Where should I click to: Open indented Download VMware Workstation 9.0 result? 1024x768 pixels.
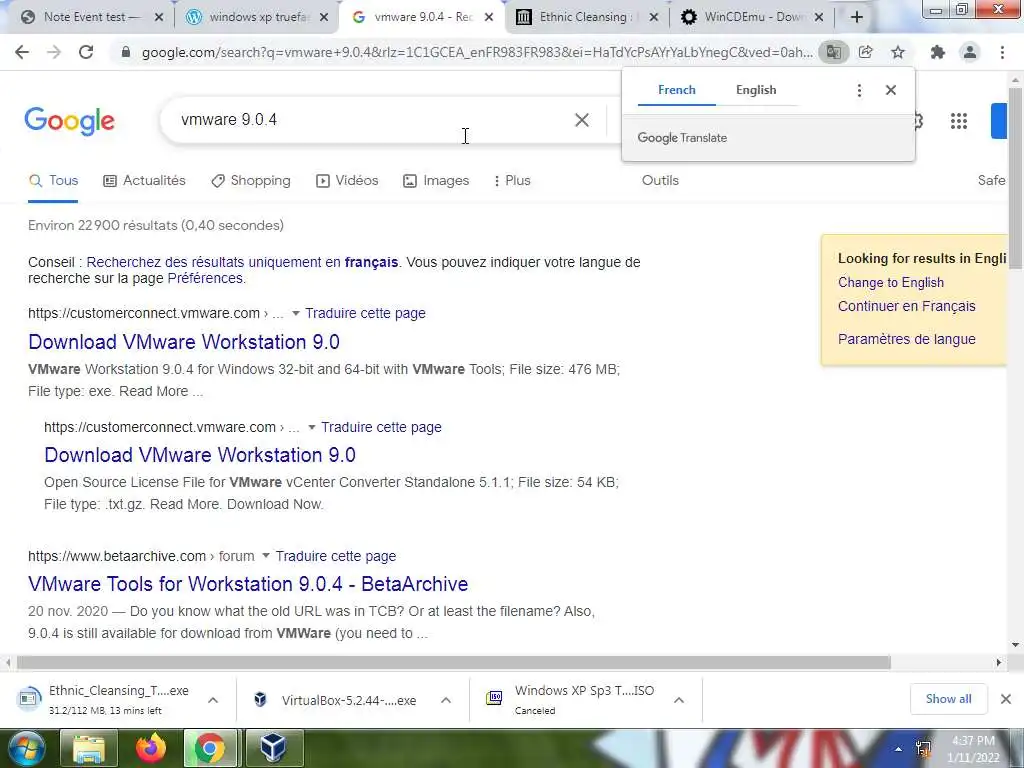coord(200,455)
